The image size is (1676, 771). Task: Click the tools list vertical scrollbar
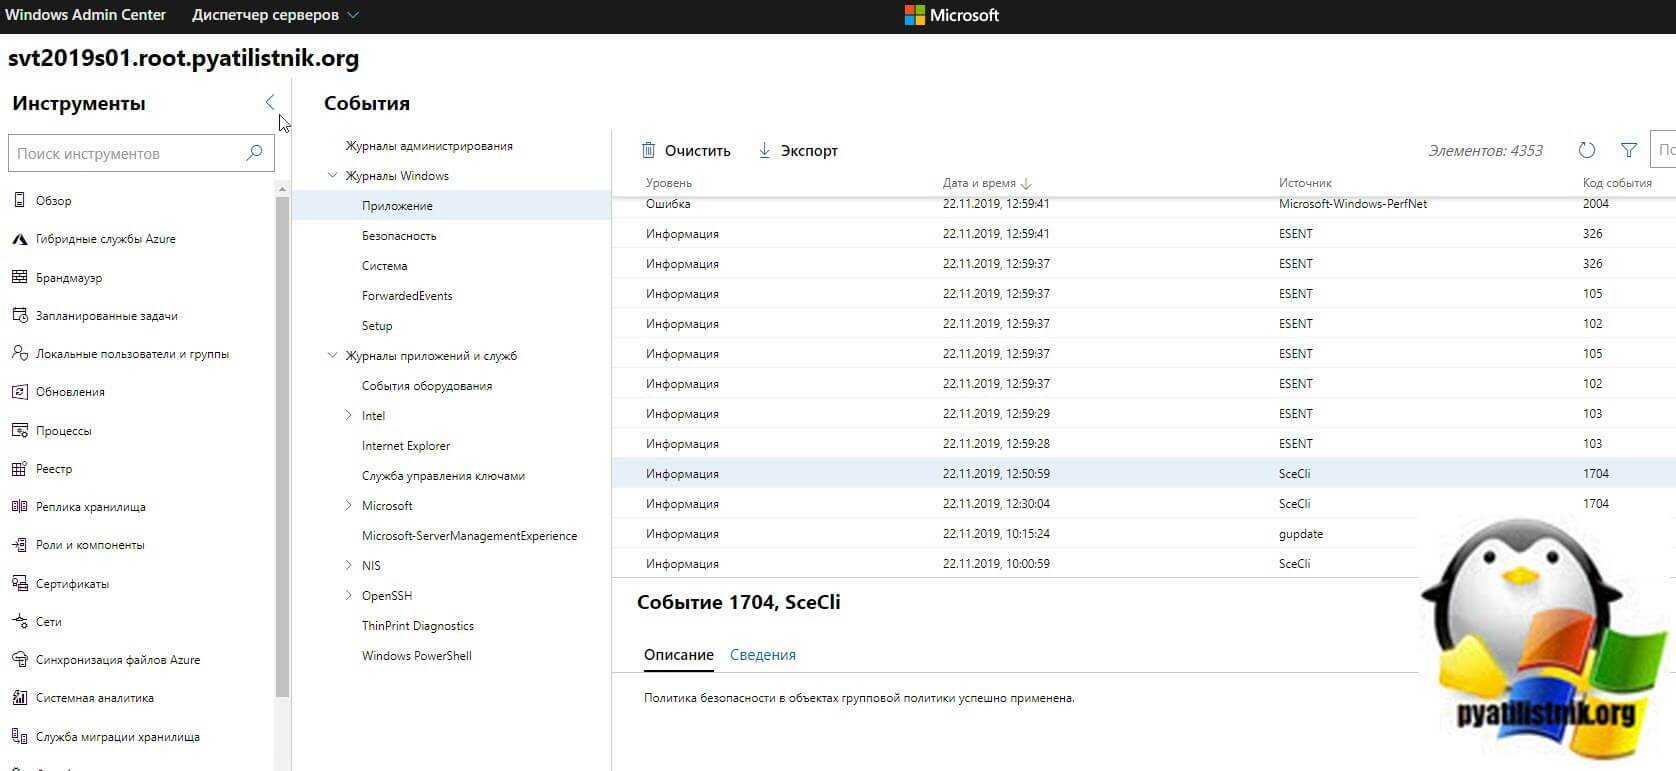282,440
